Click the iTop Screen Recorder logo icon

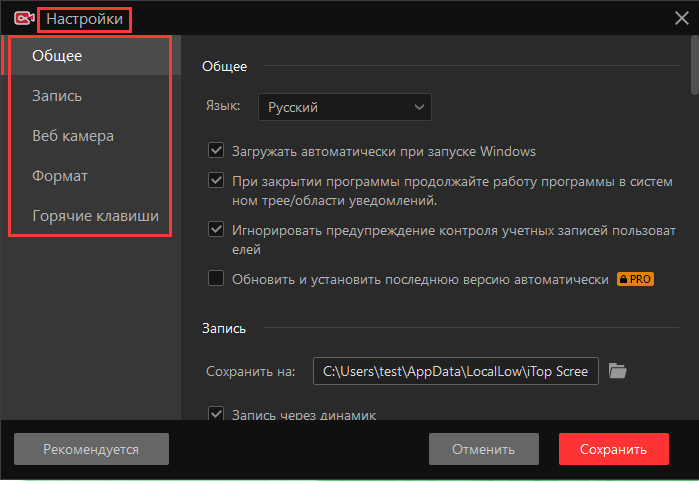click(x=24, y=18)
